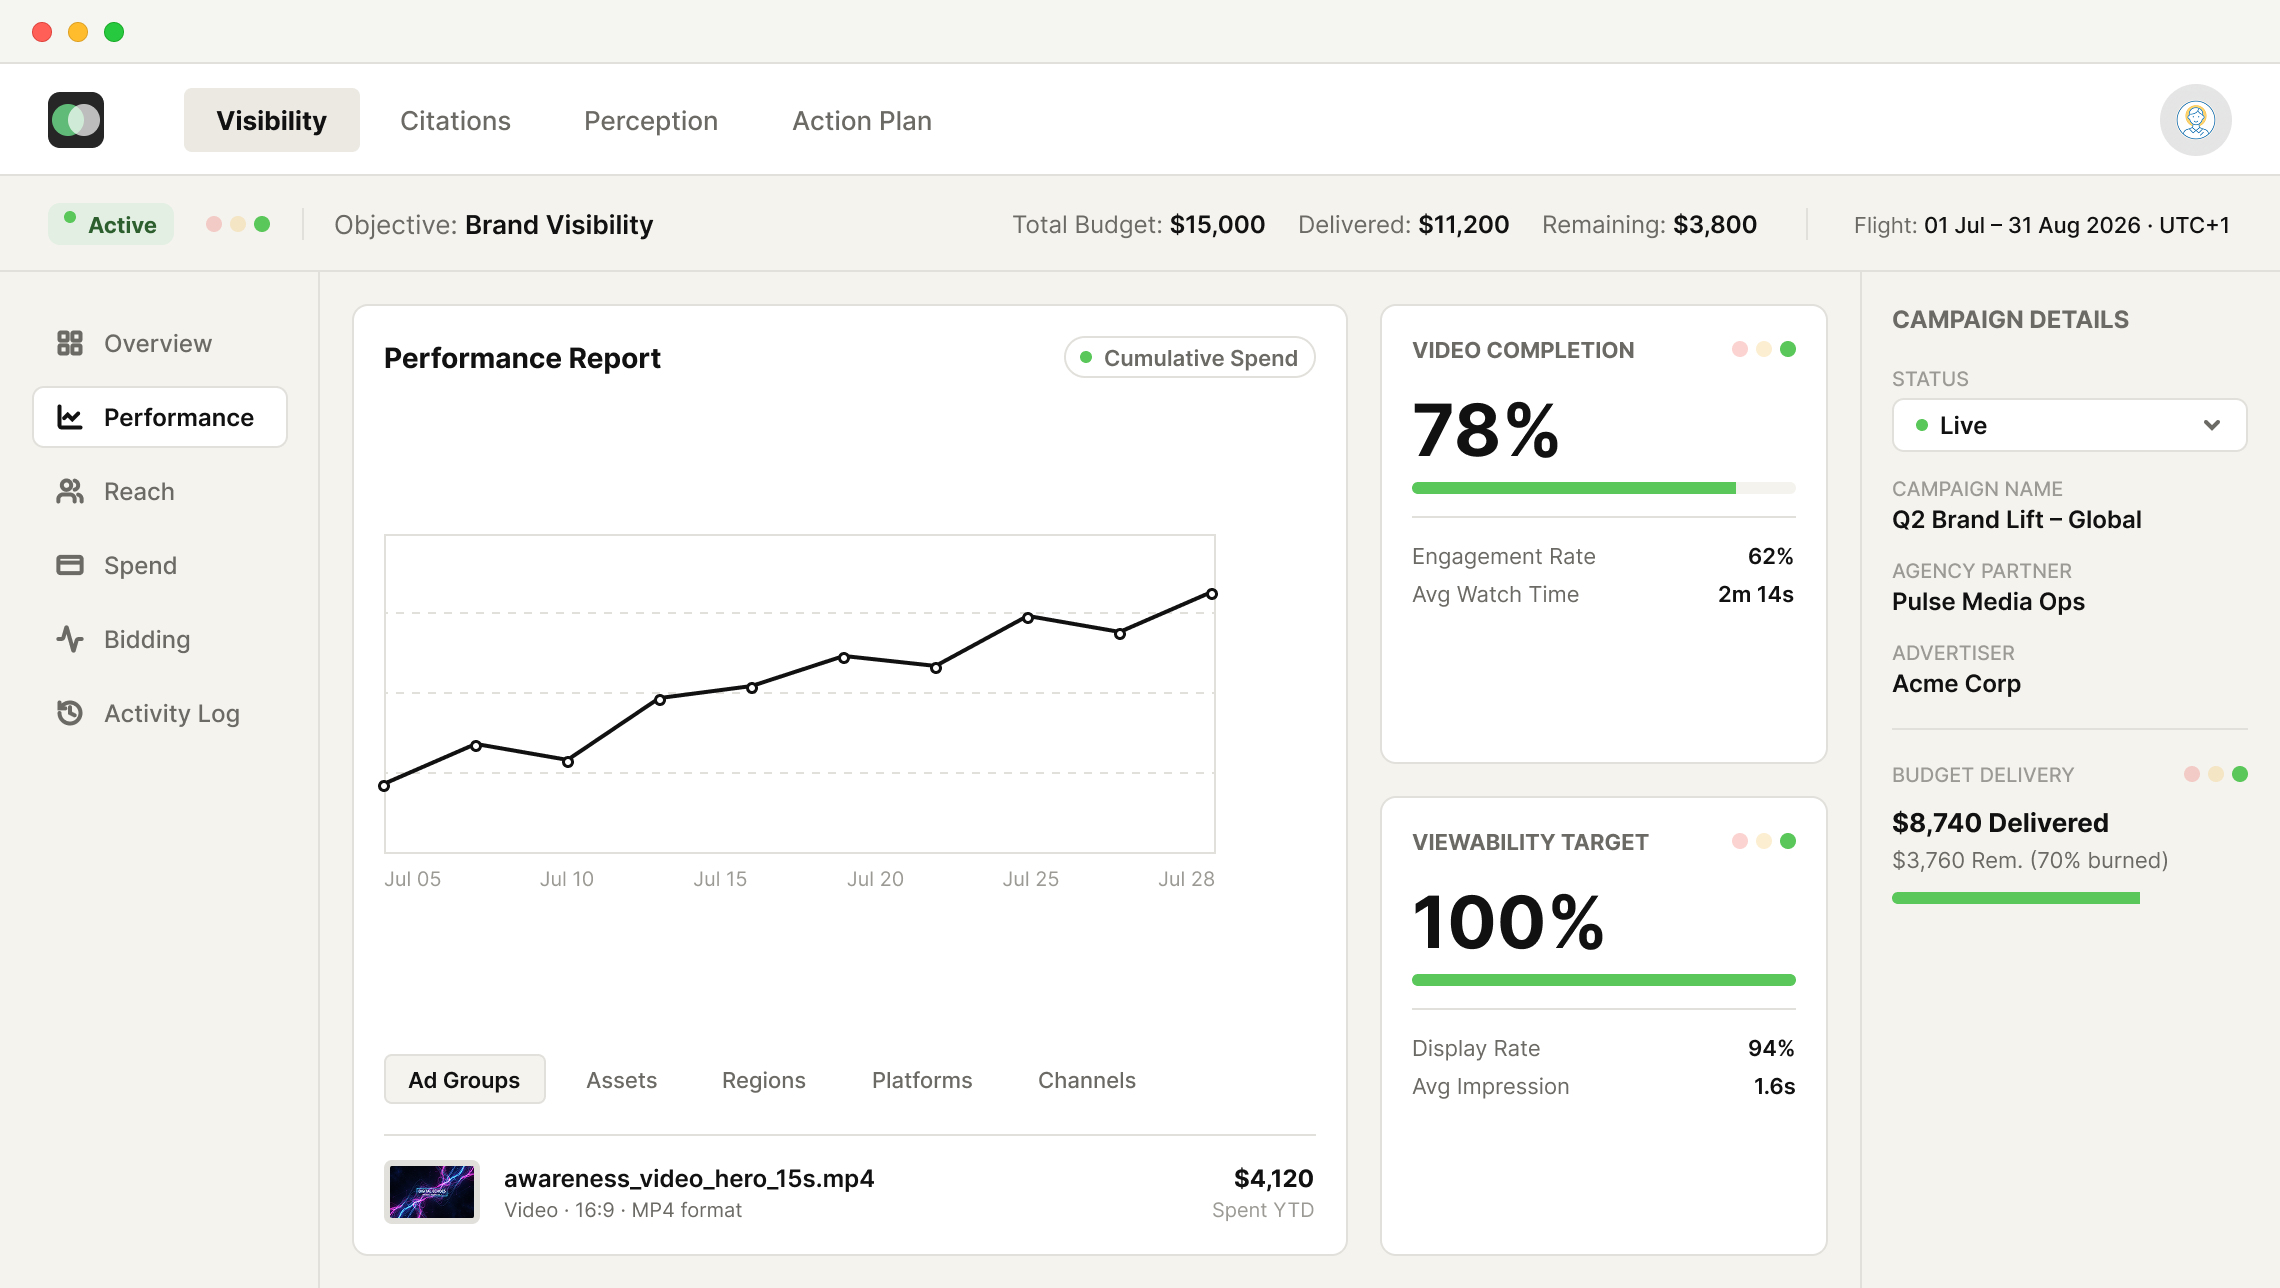Click the Budget Delivery status dots
2280x1288 pixels.
tap(2216, 774)
